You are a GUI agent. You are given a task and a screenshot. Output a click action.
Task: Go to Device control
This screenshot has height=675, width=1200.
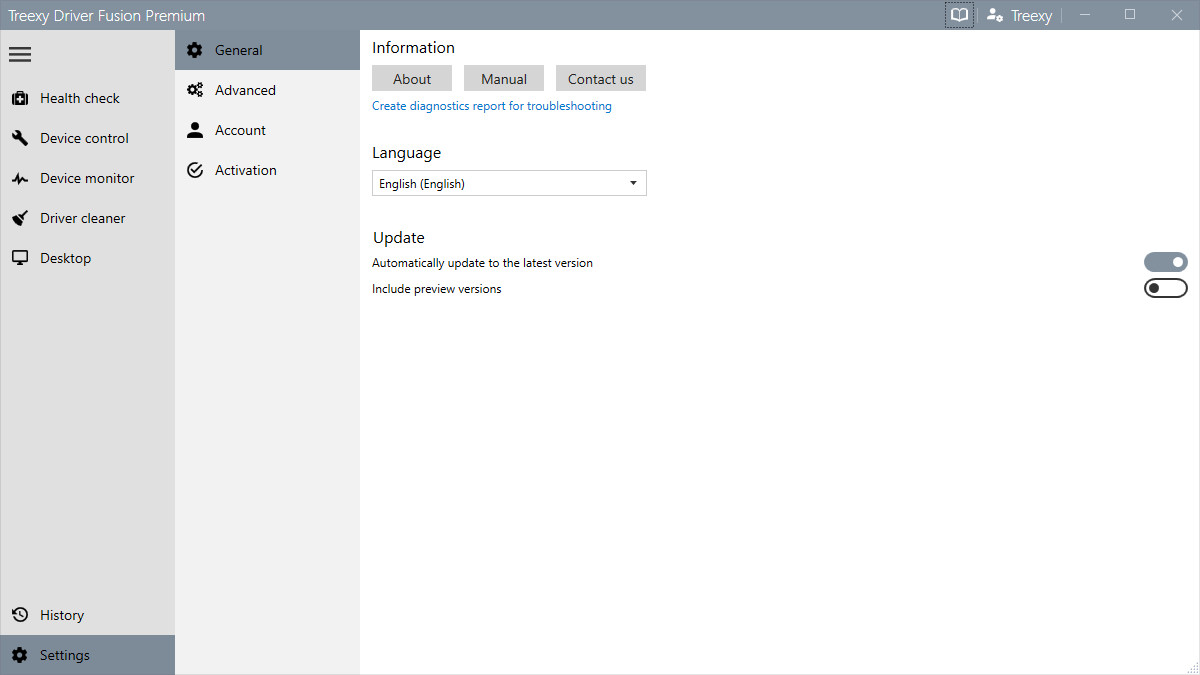[87, 138]
